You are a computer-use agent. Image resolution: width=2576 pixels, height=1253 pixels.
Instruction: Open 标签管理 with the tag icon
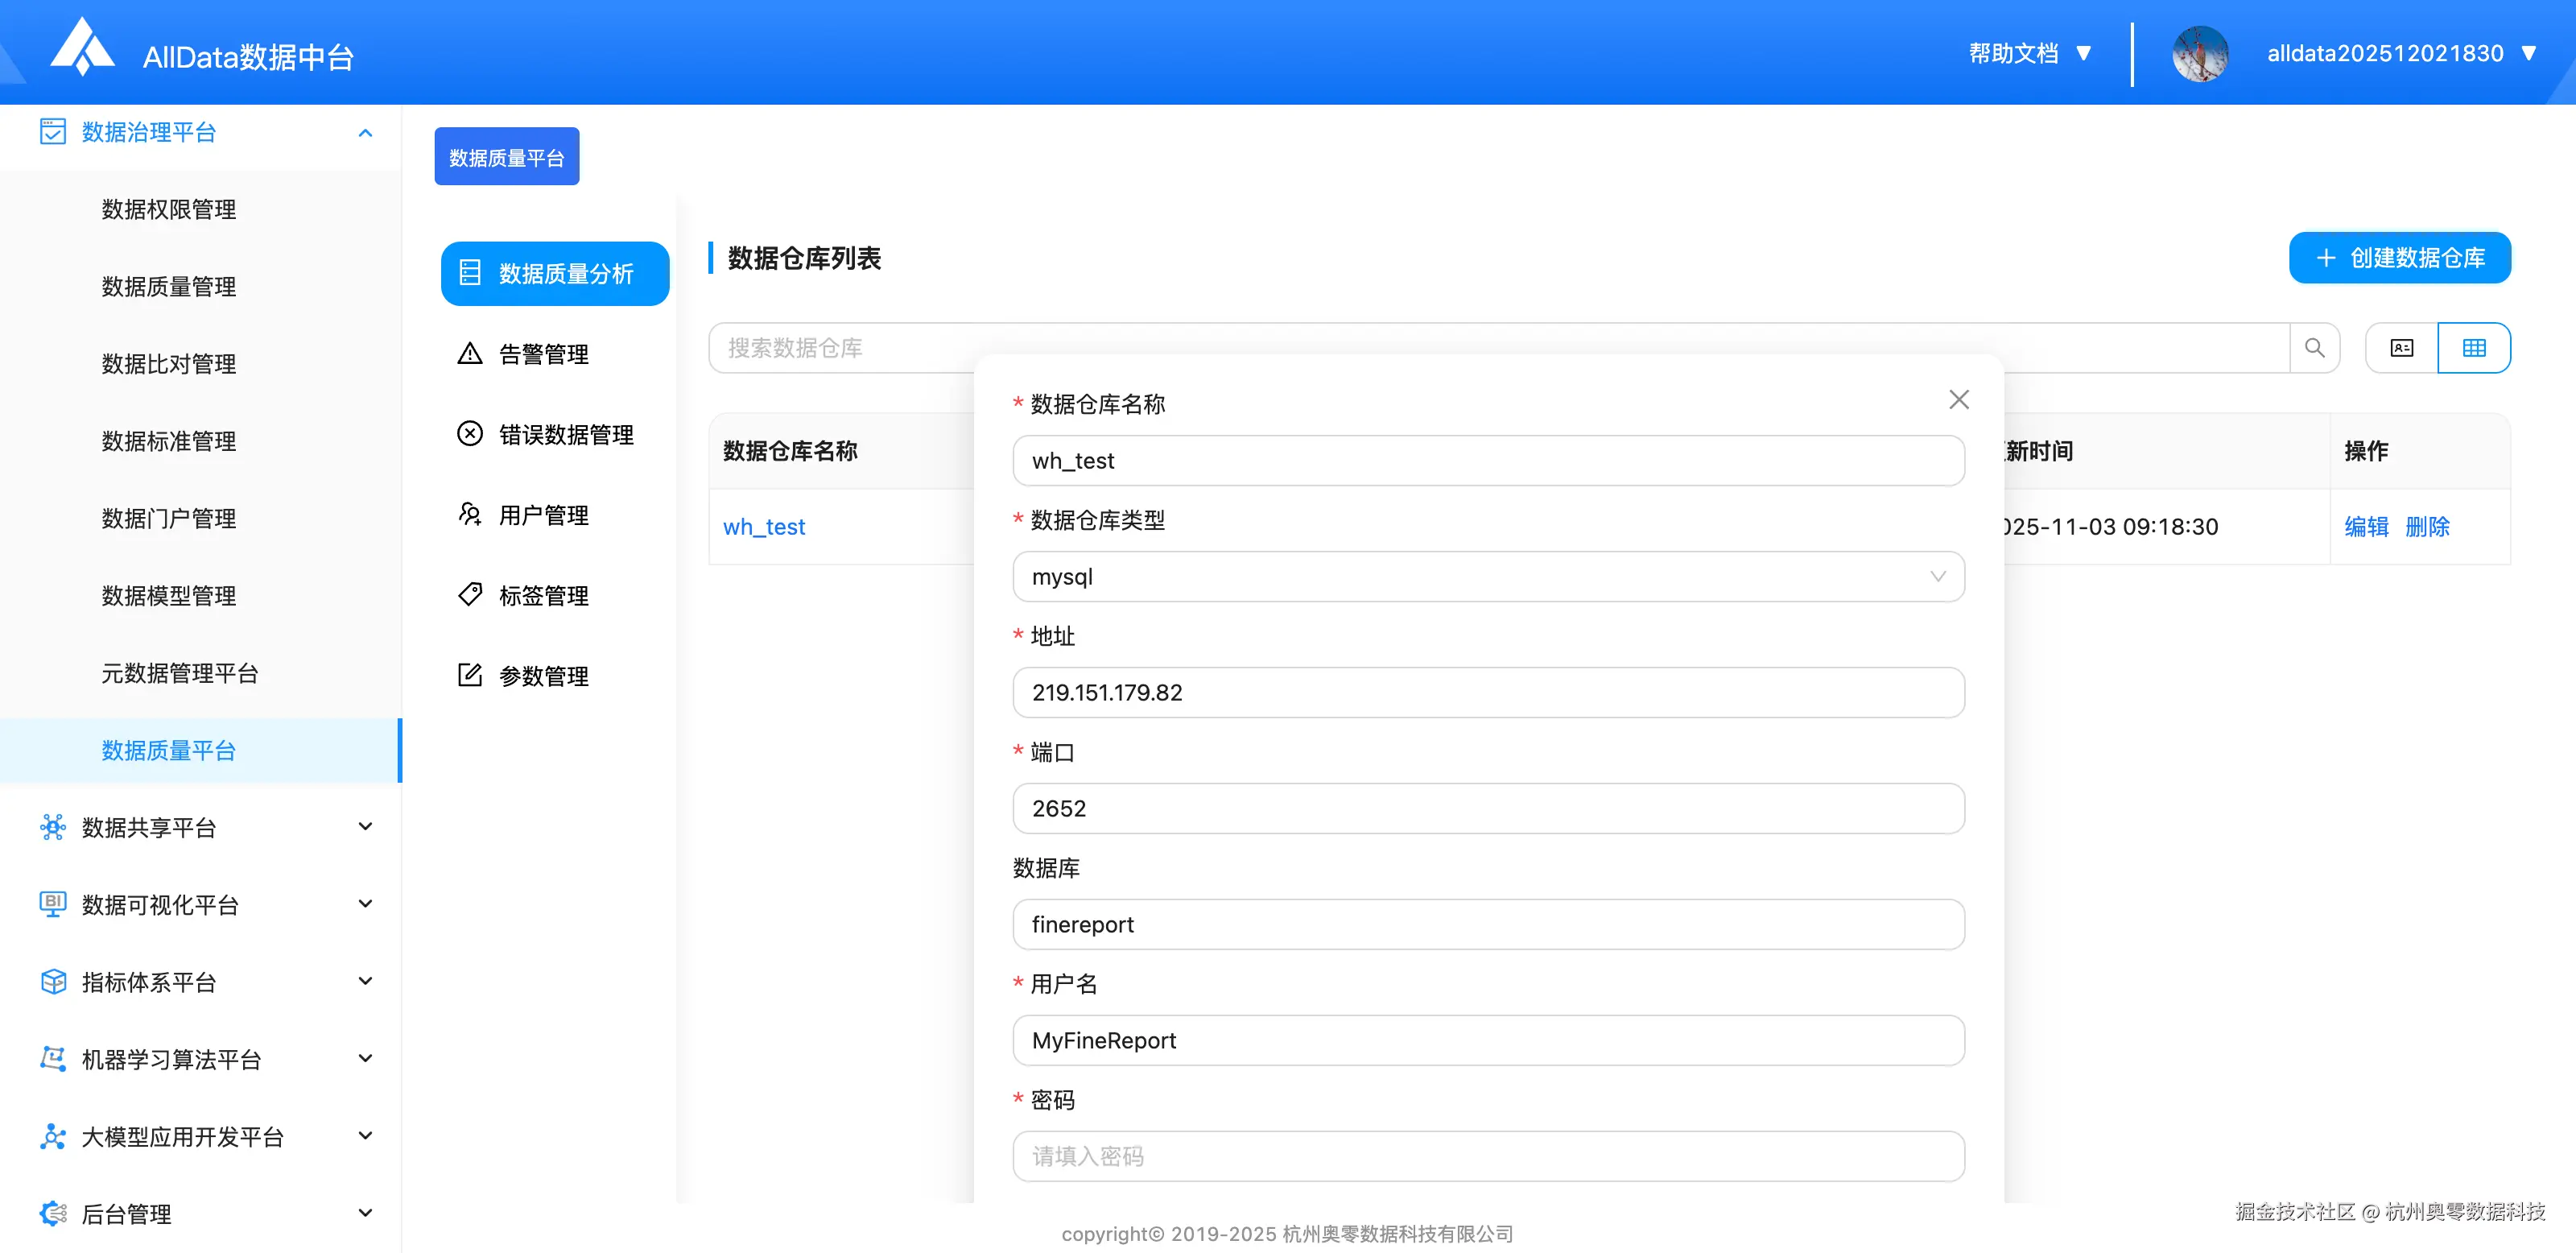(543, 596)
